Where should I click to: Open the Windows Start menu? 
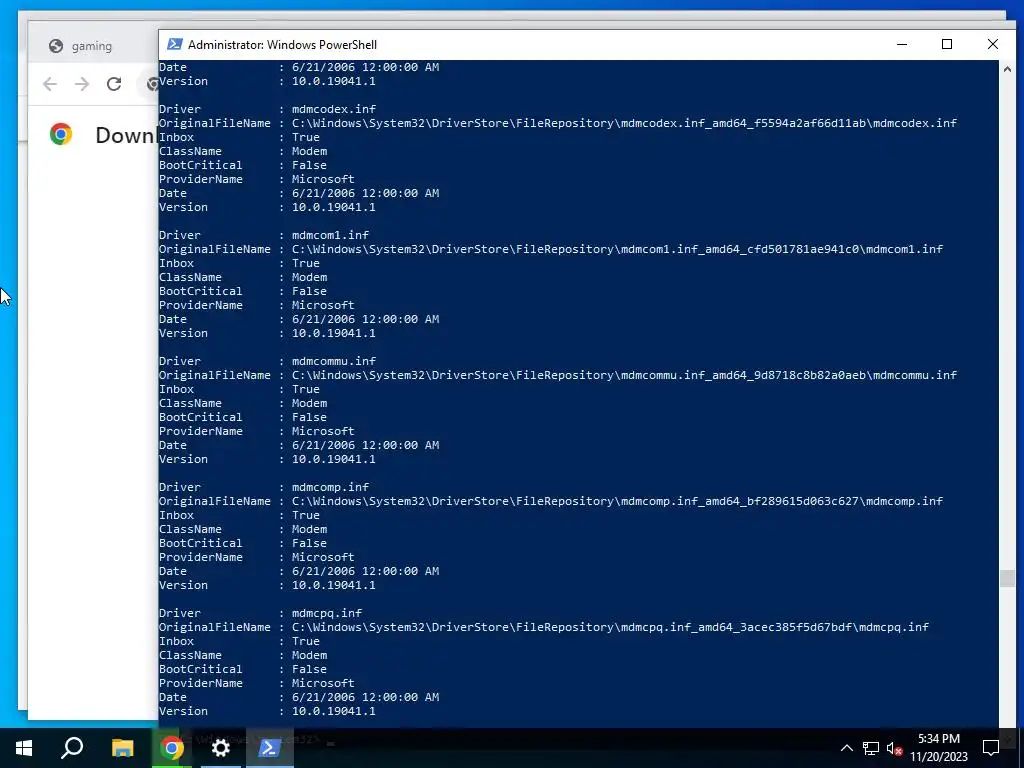point(24,748)
